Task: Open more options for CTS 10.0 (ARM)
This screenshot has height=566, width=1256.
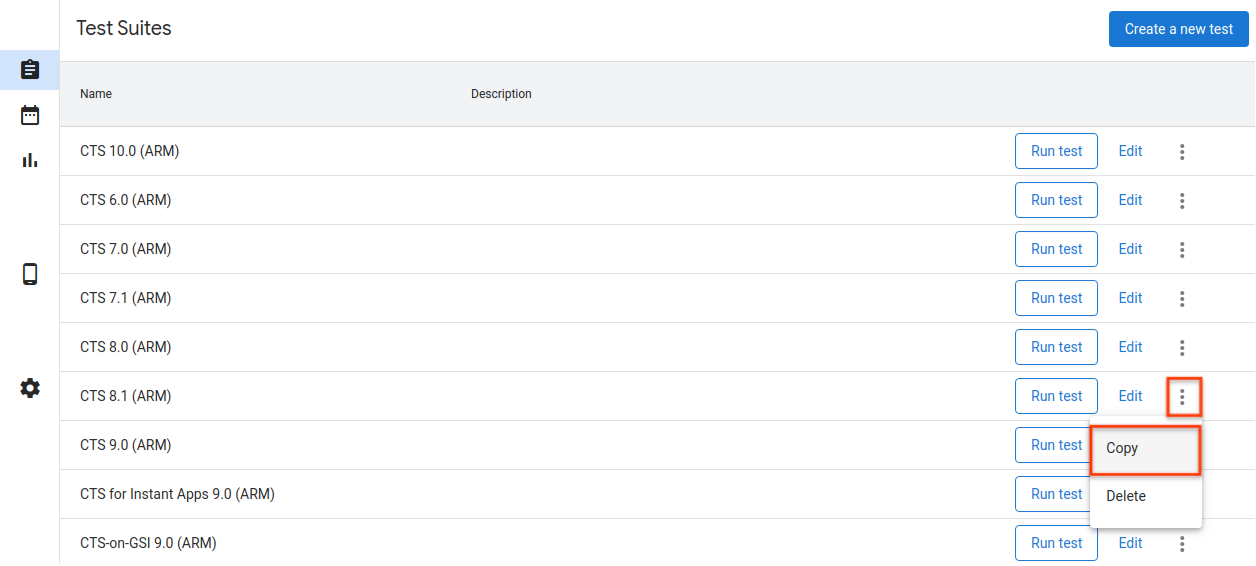Action: tap(1182, 152)
